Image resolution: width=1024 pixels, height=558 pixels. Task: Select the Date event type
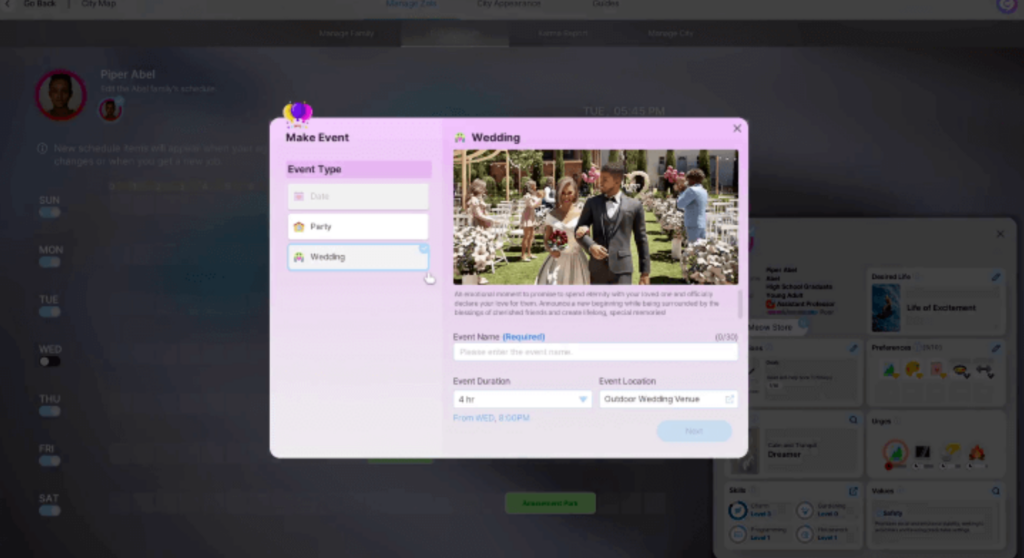[x=358, y=197]
